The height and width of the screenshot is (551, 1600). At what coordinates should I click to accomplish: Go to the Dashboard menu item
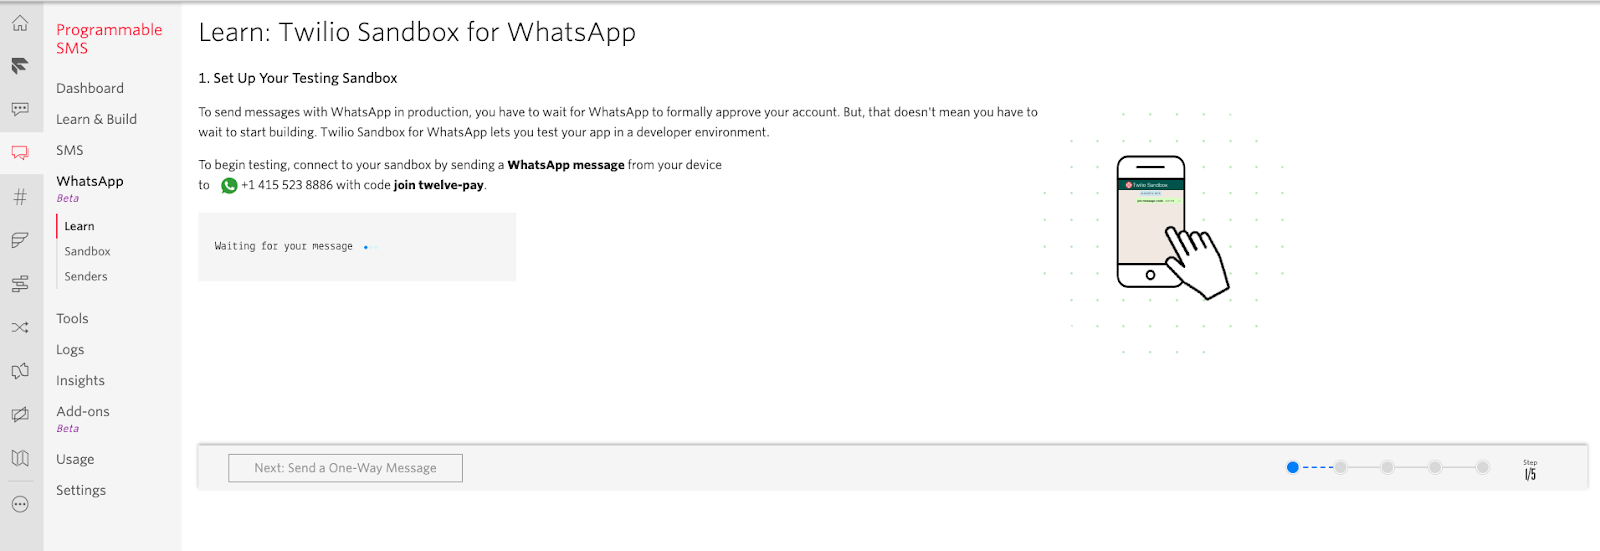pyautogui.click(x=90, y=88)
